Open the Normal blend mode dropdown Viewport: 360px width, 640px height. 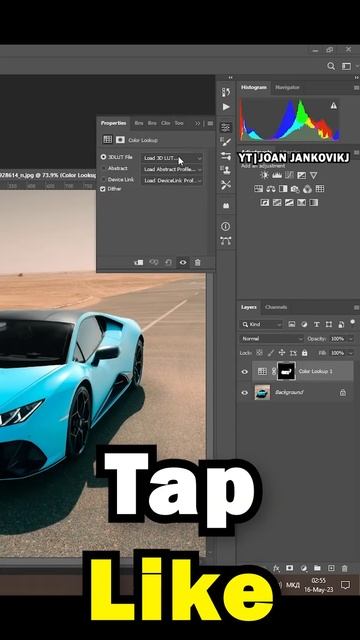coord(271,339)
